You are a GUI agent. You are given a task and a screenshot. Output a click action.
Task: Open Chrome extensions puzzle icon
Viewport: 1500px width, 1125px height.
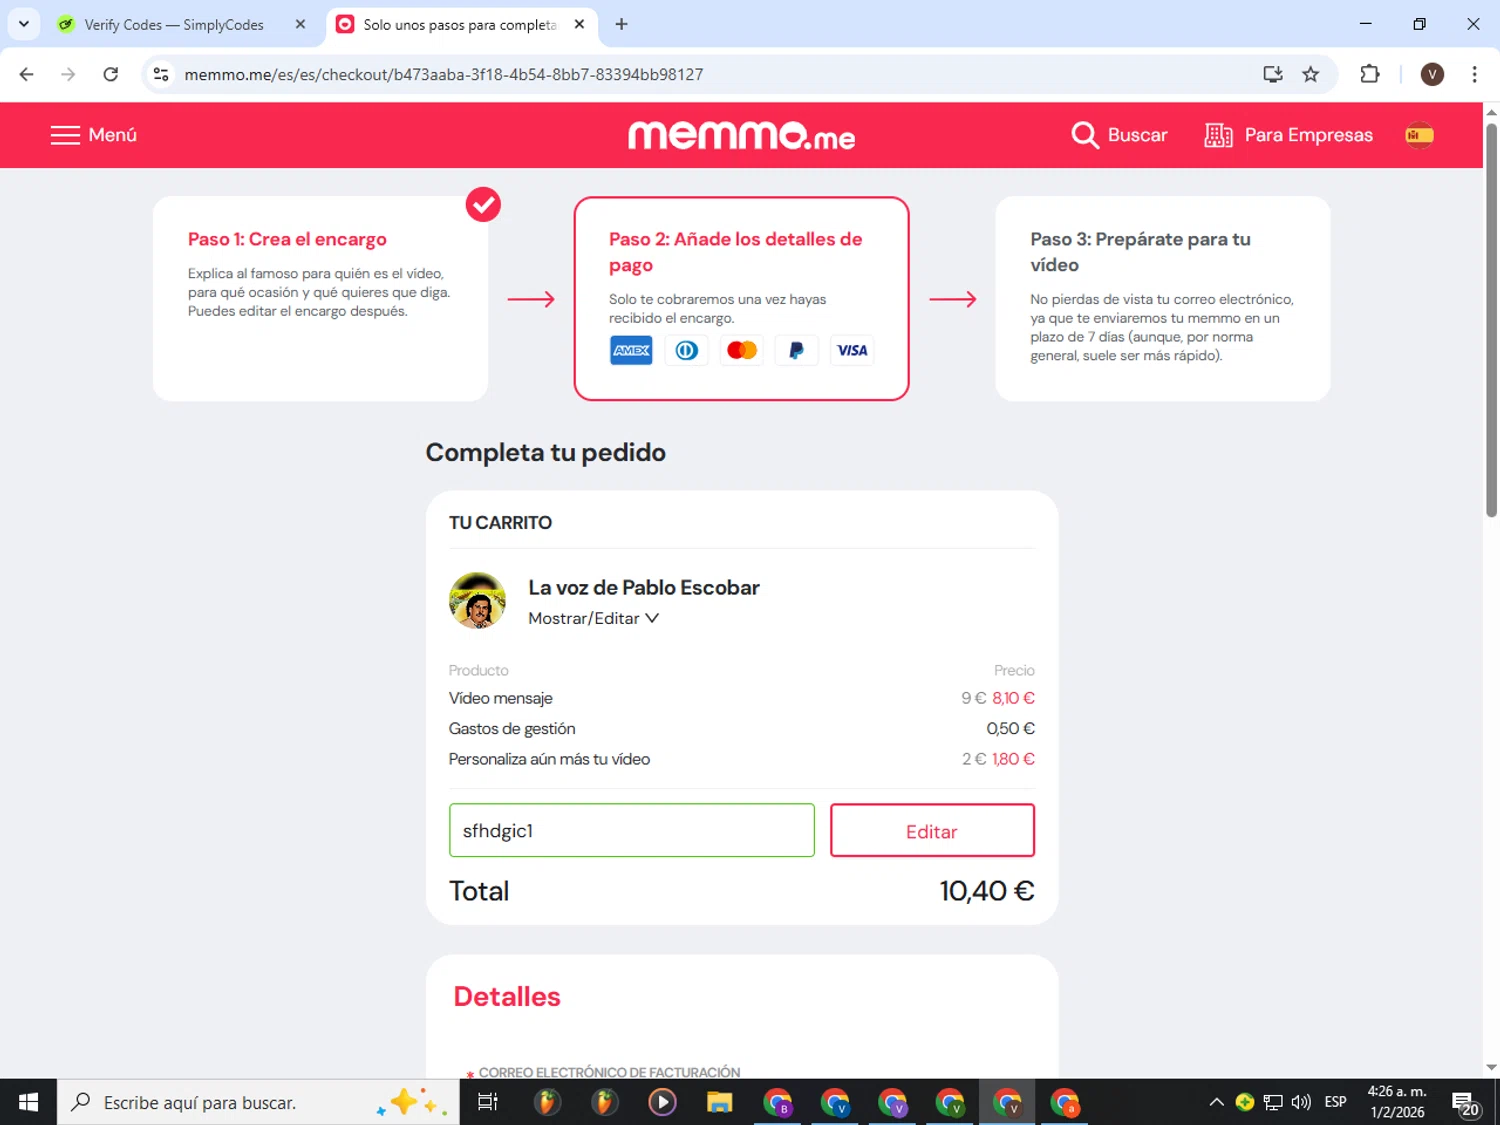coord(1370,74)
